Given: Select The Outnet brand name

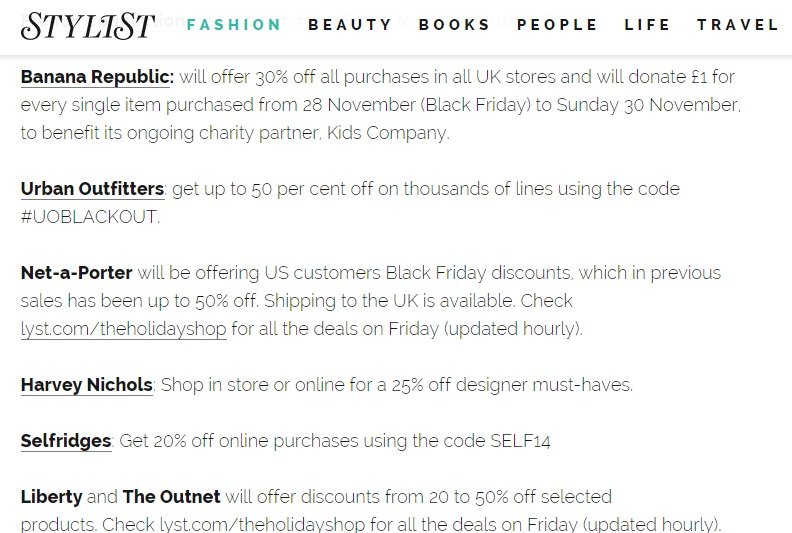Looking at the screenshot, I should pyautogui.click(x=171, y=497).
